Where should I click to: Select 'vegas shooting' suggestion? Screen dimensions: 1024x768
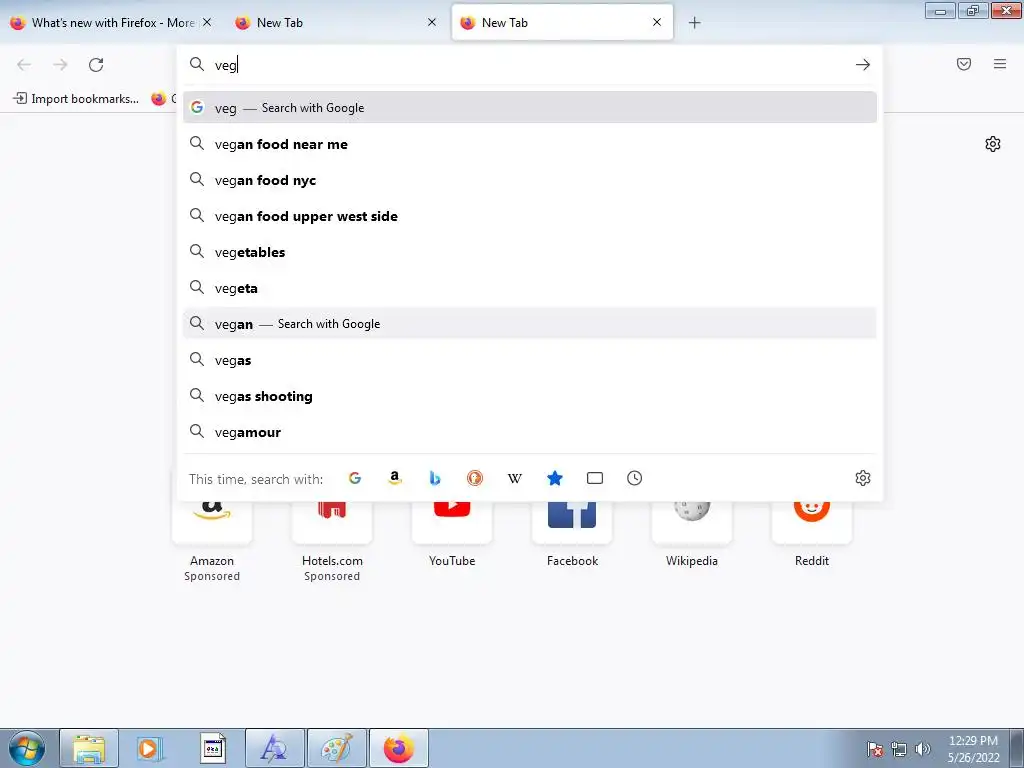[x=530, y=396]
